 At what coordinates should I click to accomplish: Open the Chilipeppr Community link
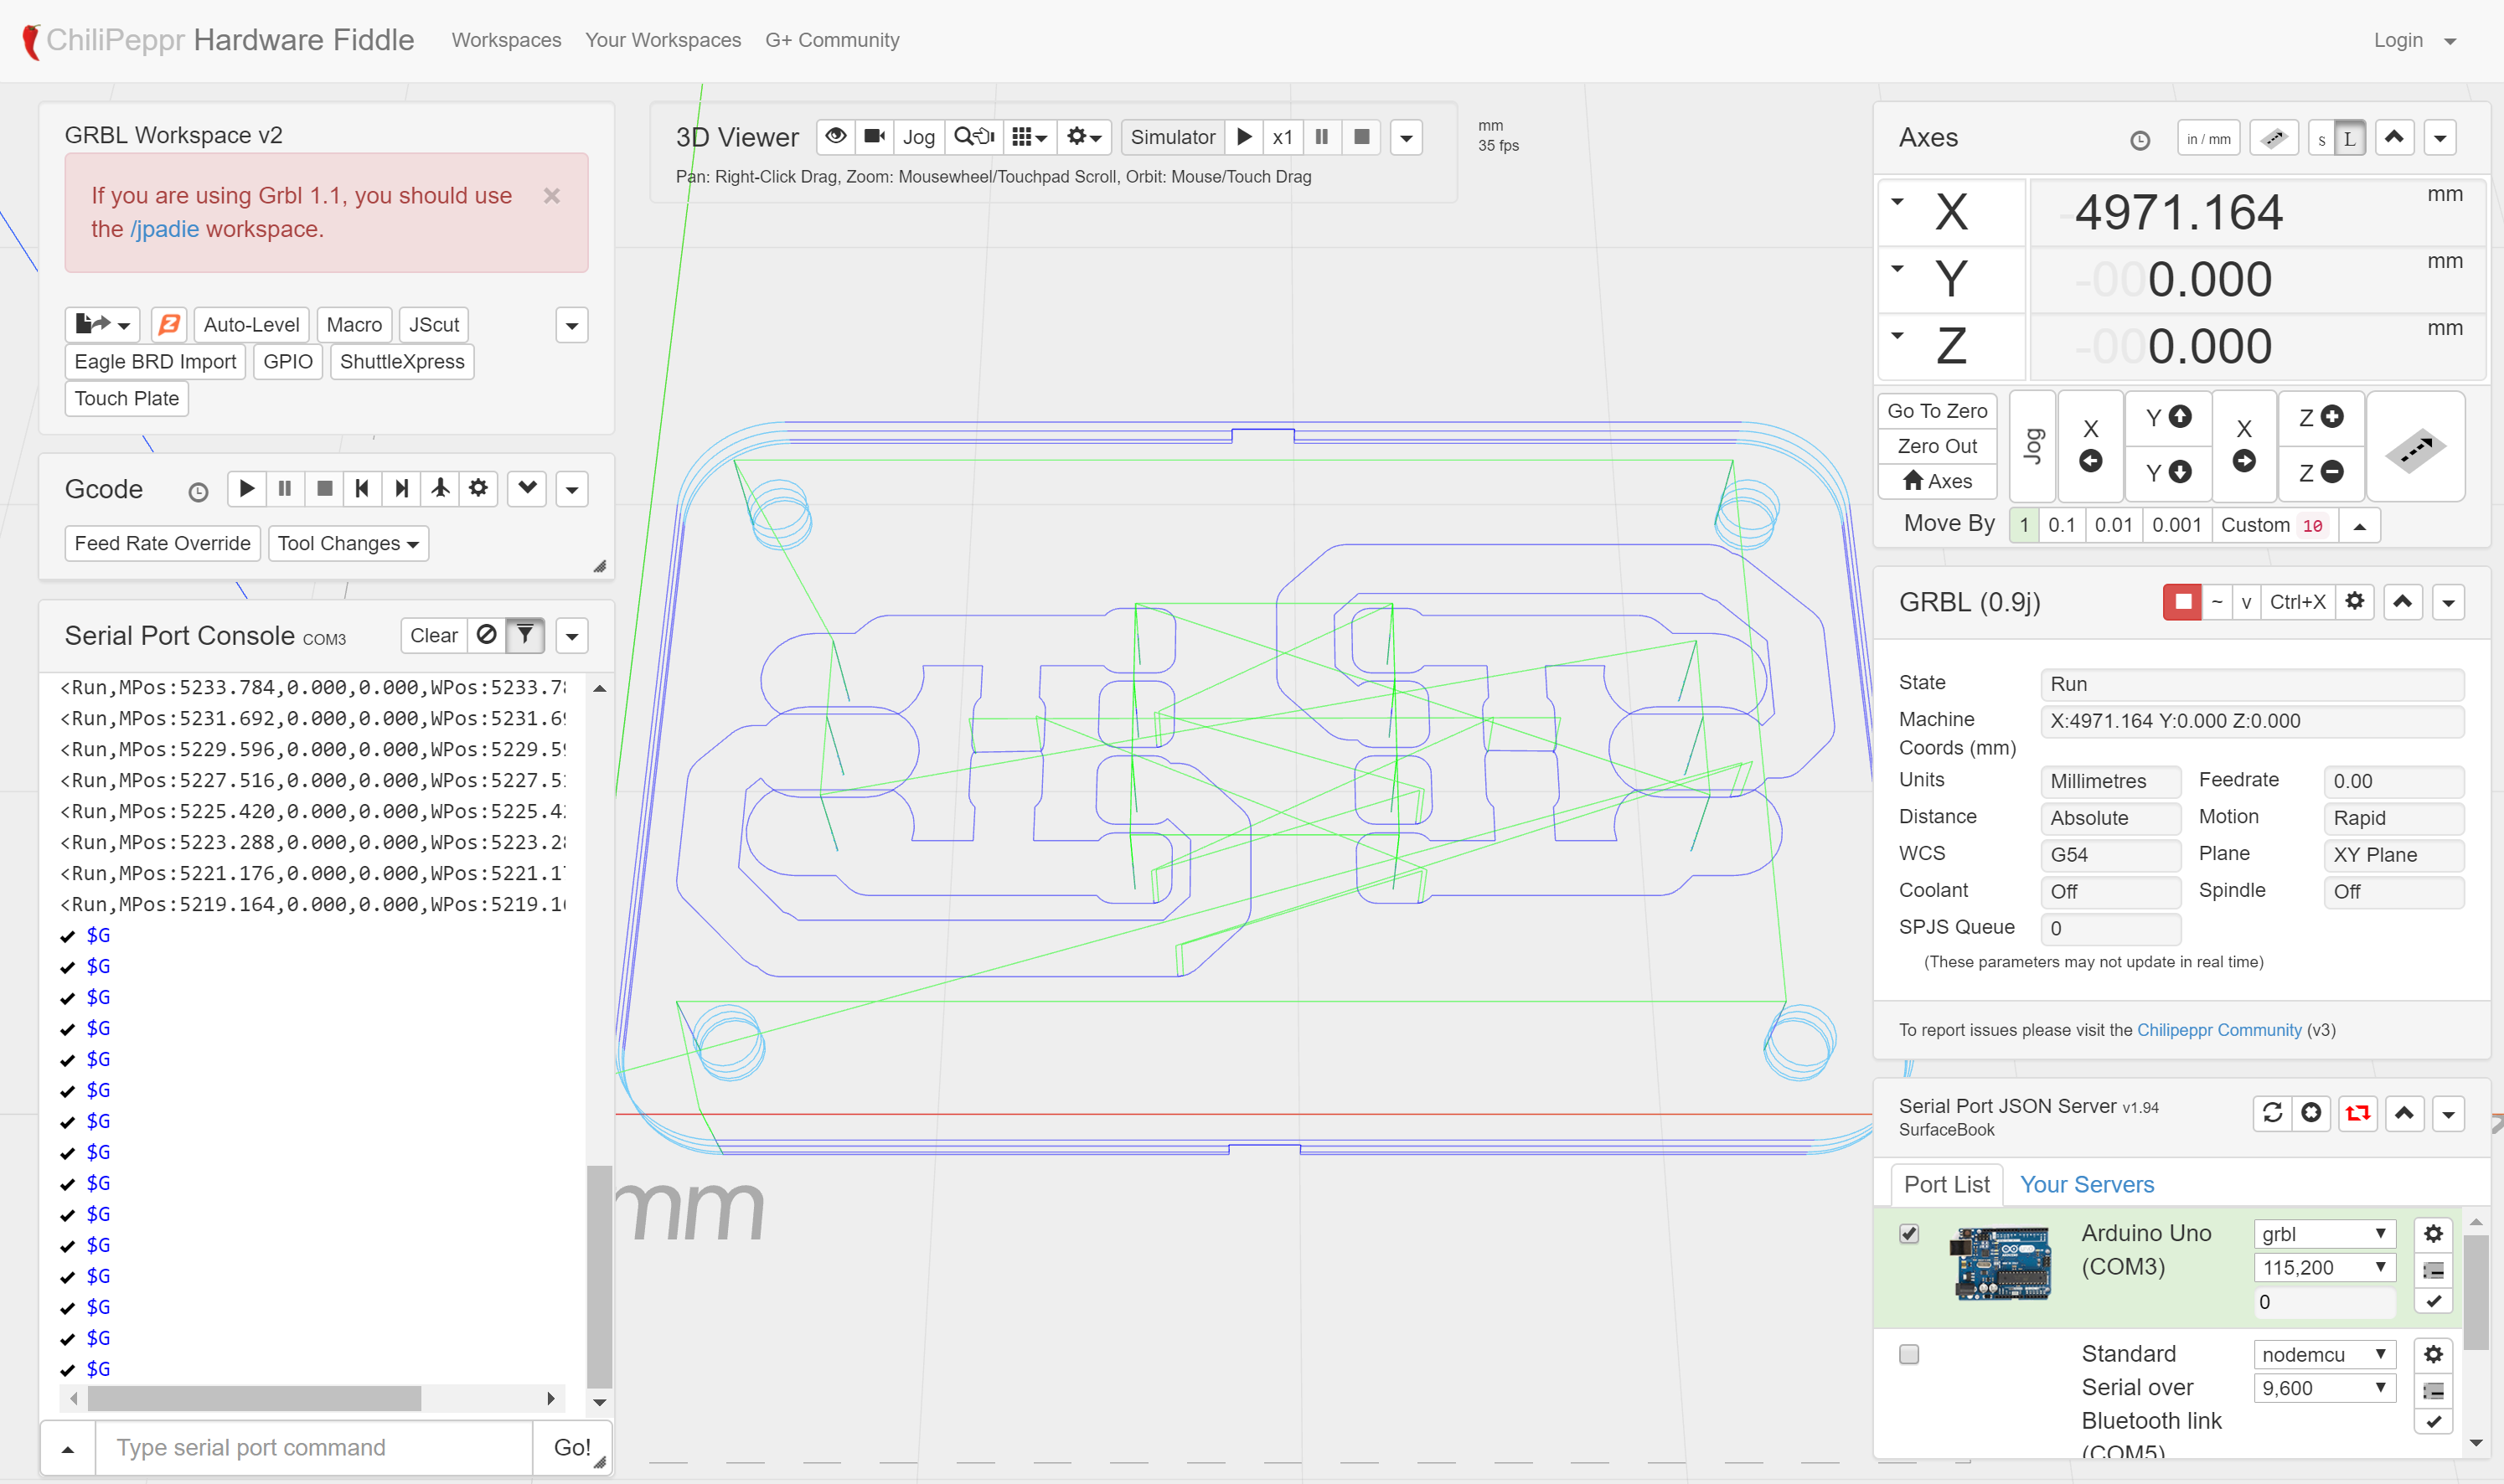coord(2218,1030)
